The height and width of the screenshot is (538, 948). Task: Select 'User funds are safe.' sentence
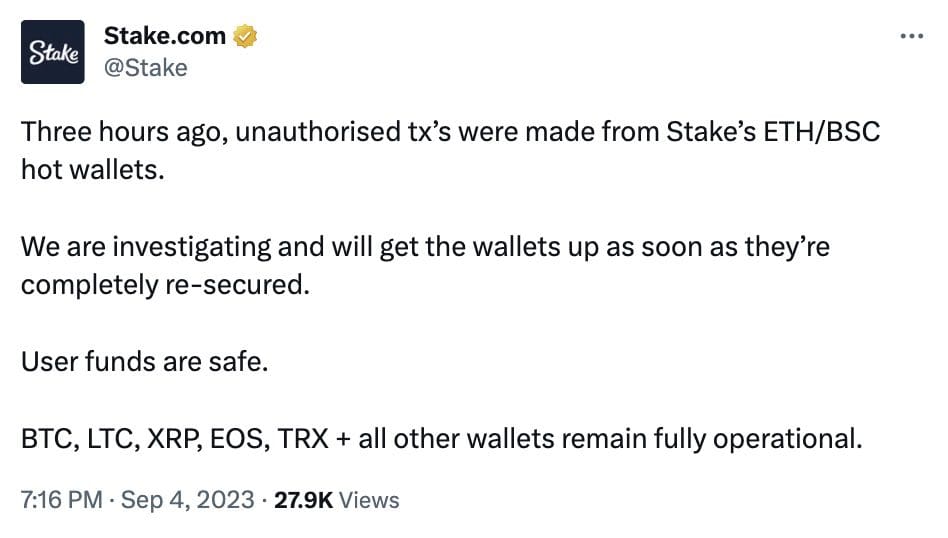[144, 361]
